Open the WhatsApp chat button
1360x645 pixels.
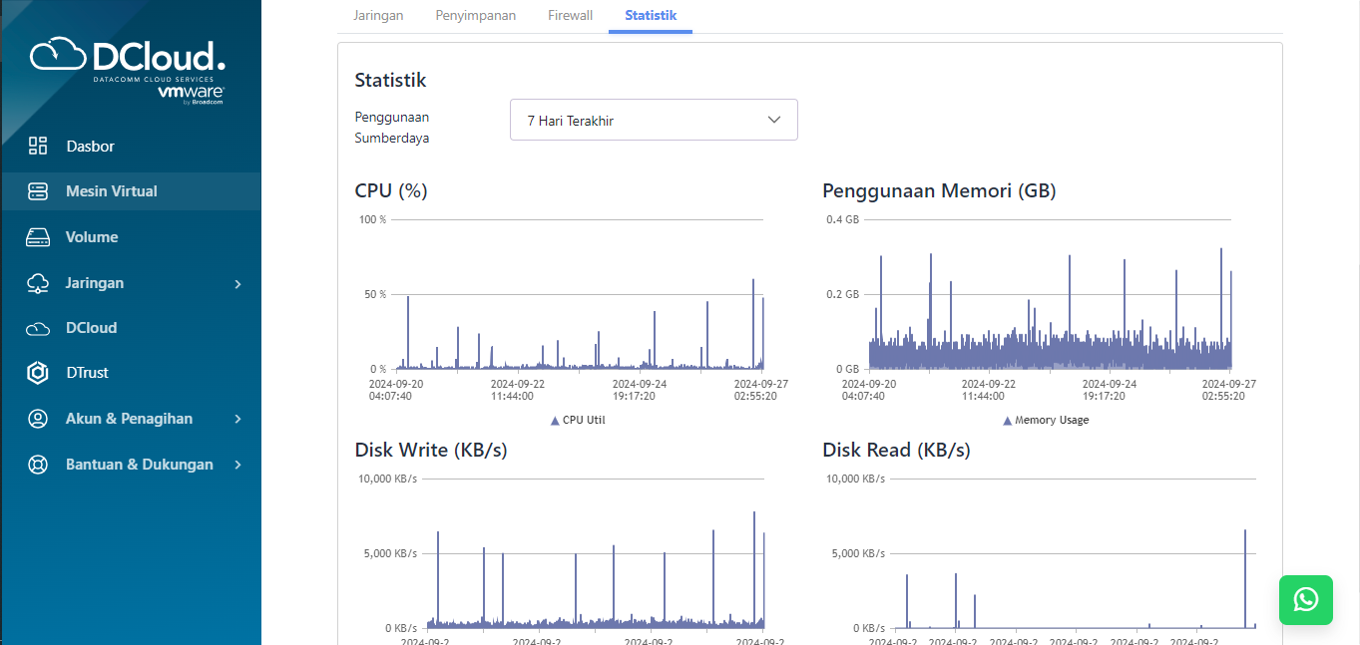tap(1305, 600)
